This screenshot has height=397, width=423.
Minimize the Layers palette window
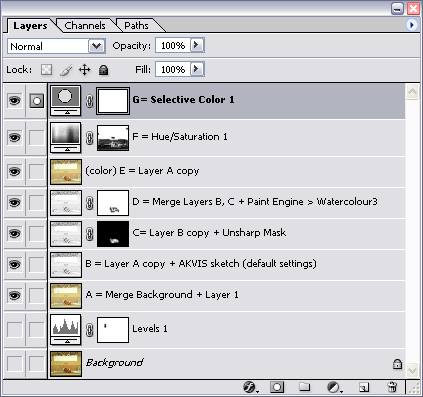pos(397,8)
